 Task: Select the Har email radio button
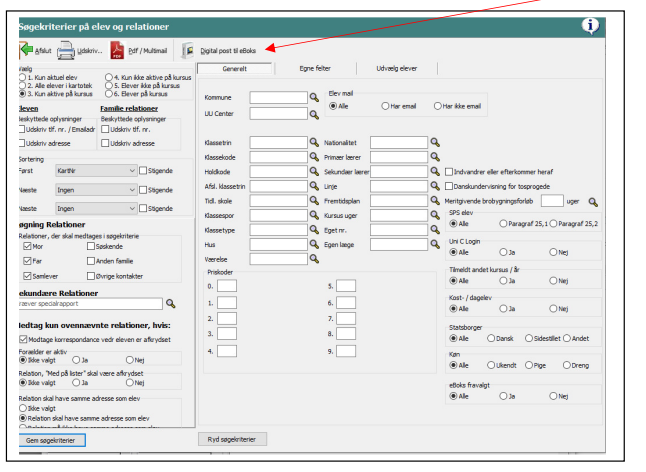(385, 106)
